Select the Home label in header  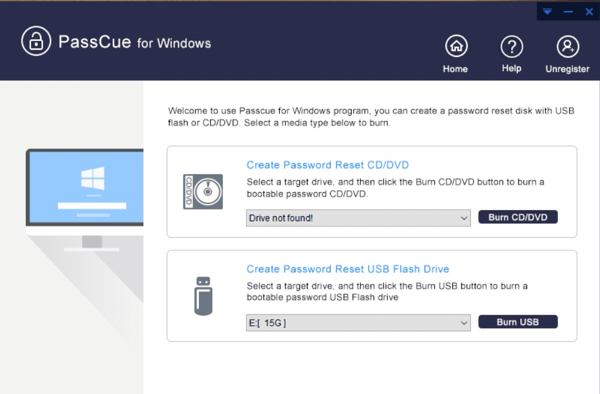pyautogui.click(x=455, y=69)
